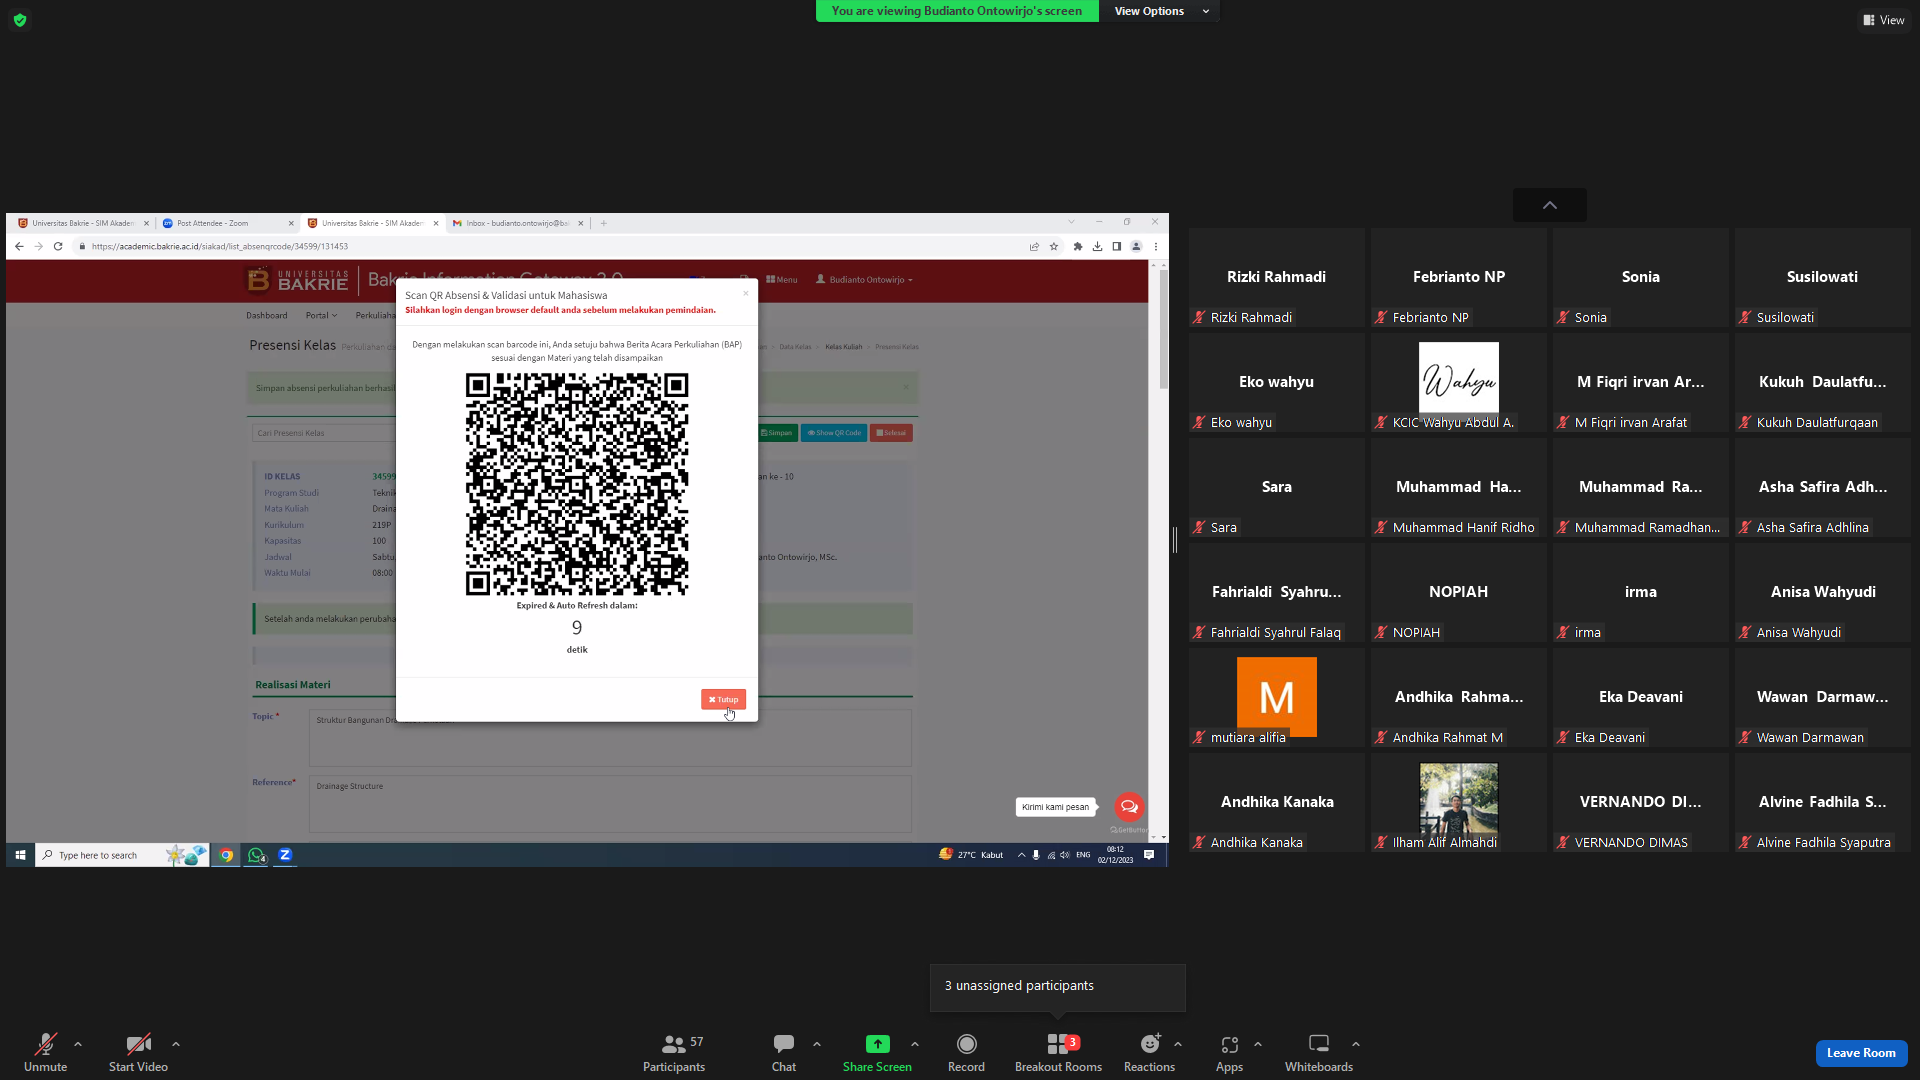Reload the page in the browser

58,246
